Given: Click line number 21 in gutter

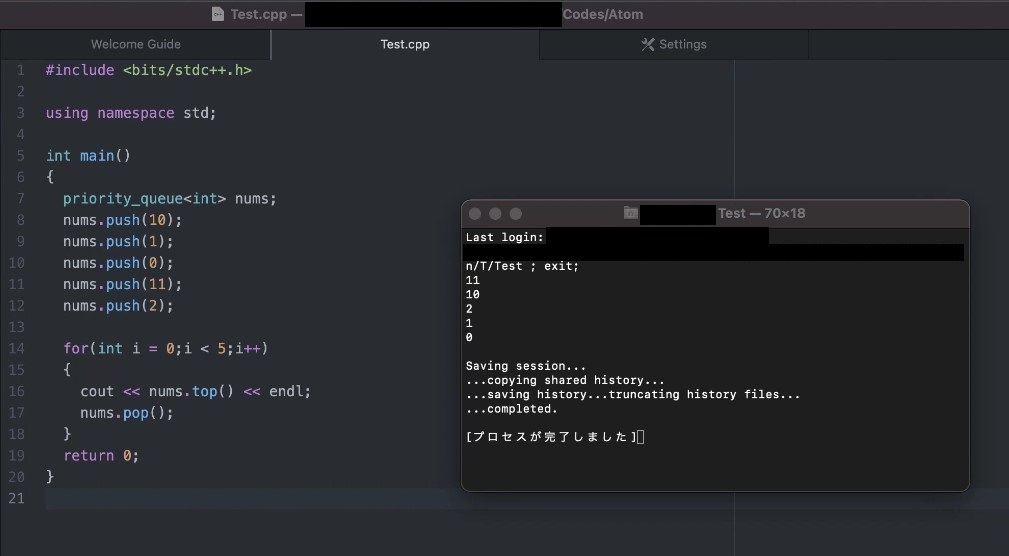Looking at the screenshot, I should tap(17, 499).
